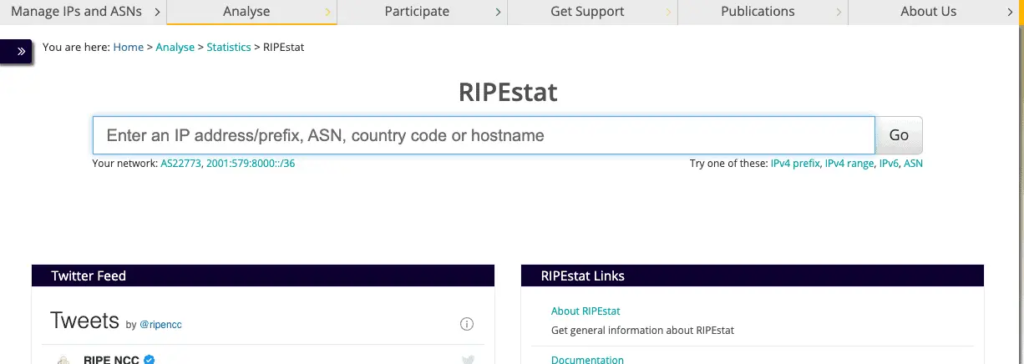Screen dimensions: 1024x364
Task: Open the About RIPEstat link
Action: (x=585, y=311)
